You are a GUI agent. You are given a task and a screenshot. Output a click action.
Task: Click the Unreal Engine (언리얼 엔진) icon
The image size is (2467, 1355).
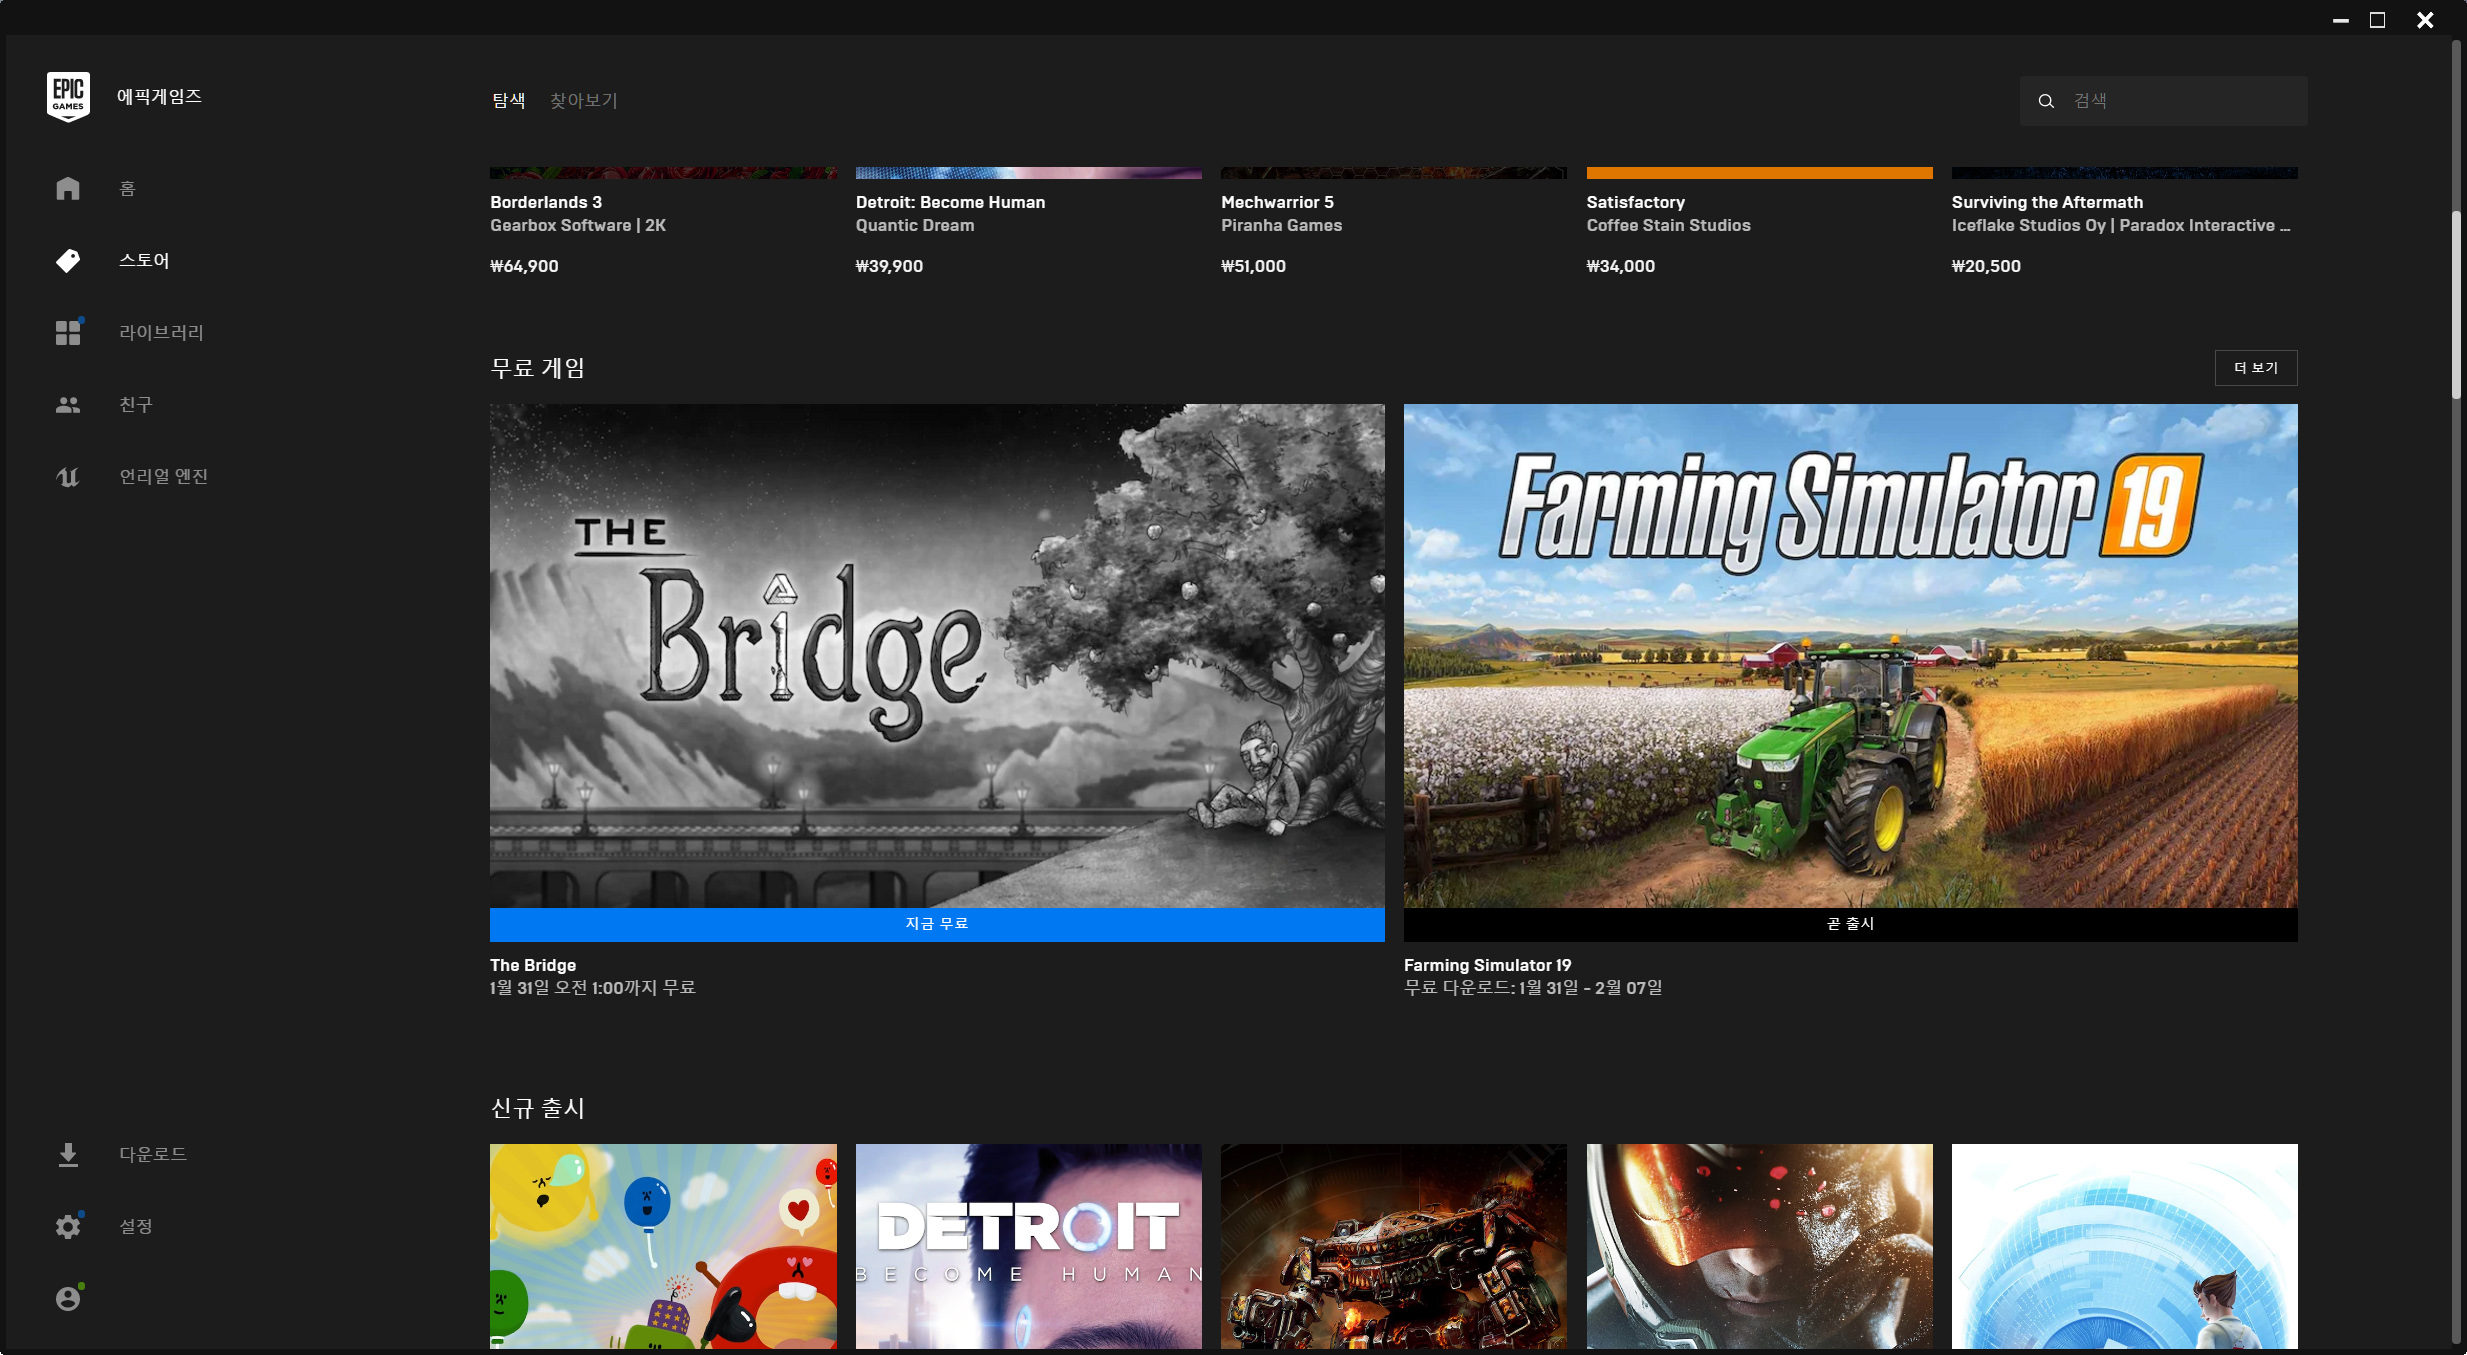[x=68, y=476]
